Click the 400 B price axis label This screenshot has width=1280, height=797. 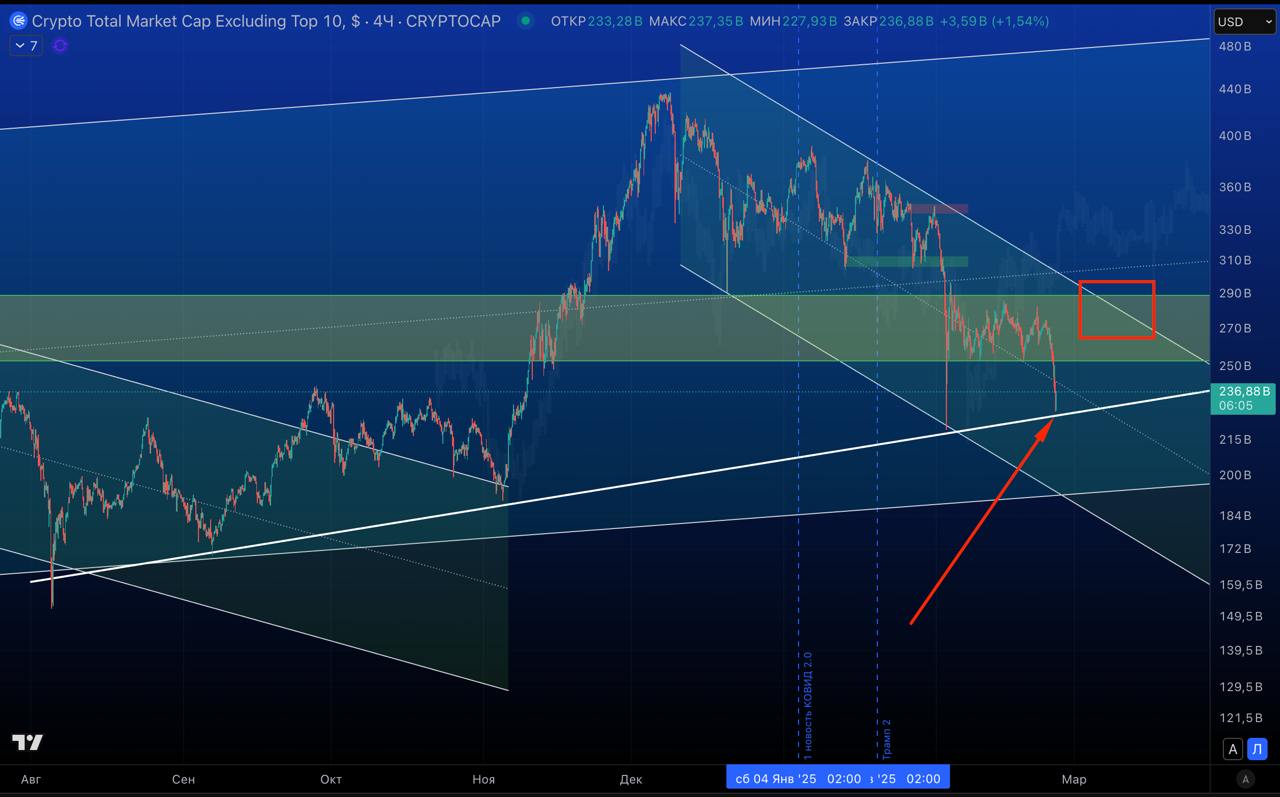(1235, 136)
